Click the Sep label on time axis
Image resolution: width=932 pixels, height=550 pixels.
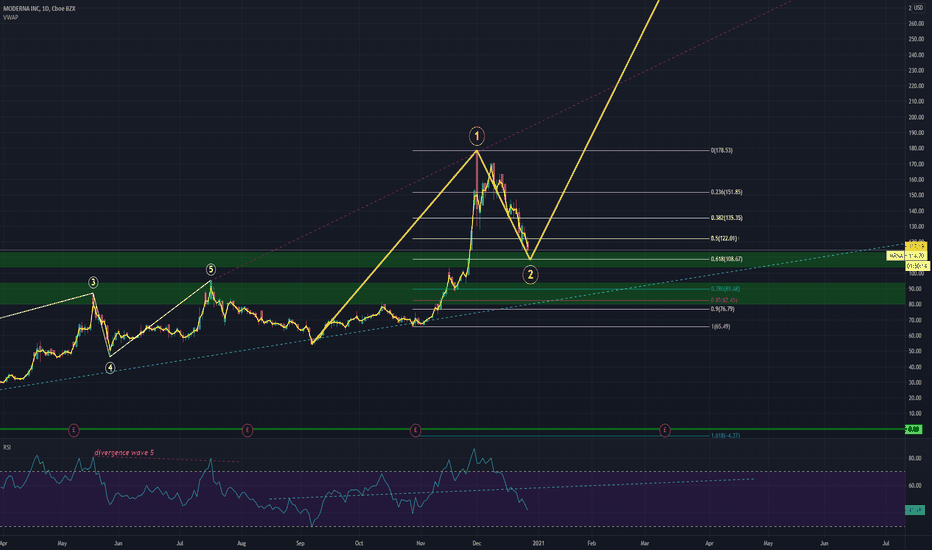click(300, 543)
